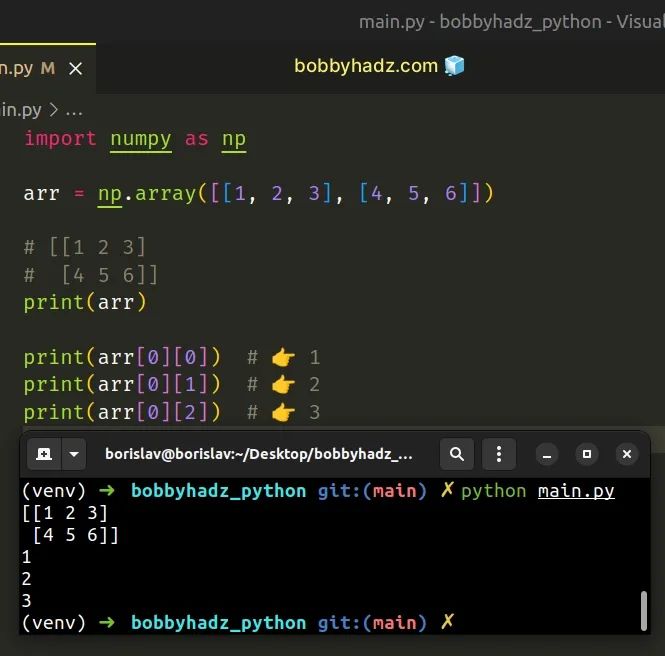Screen dimensions: 665x656
Task: Click the 'import' keyword in the editor
Action: (60, 139)
